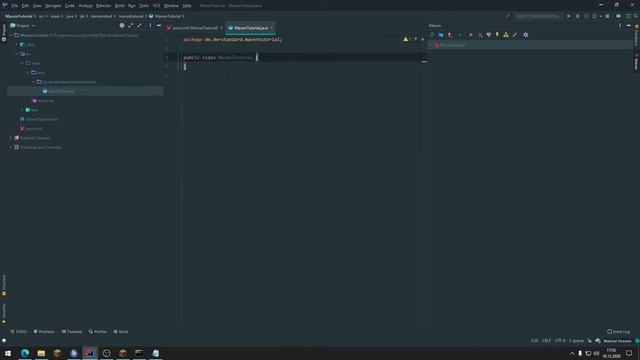Close the MavenTutorial.java tab

pyautogui.click(x=272, y=28)
